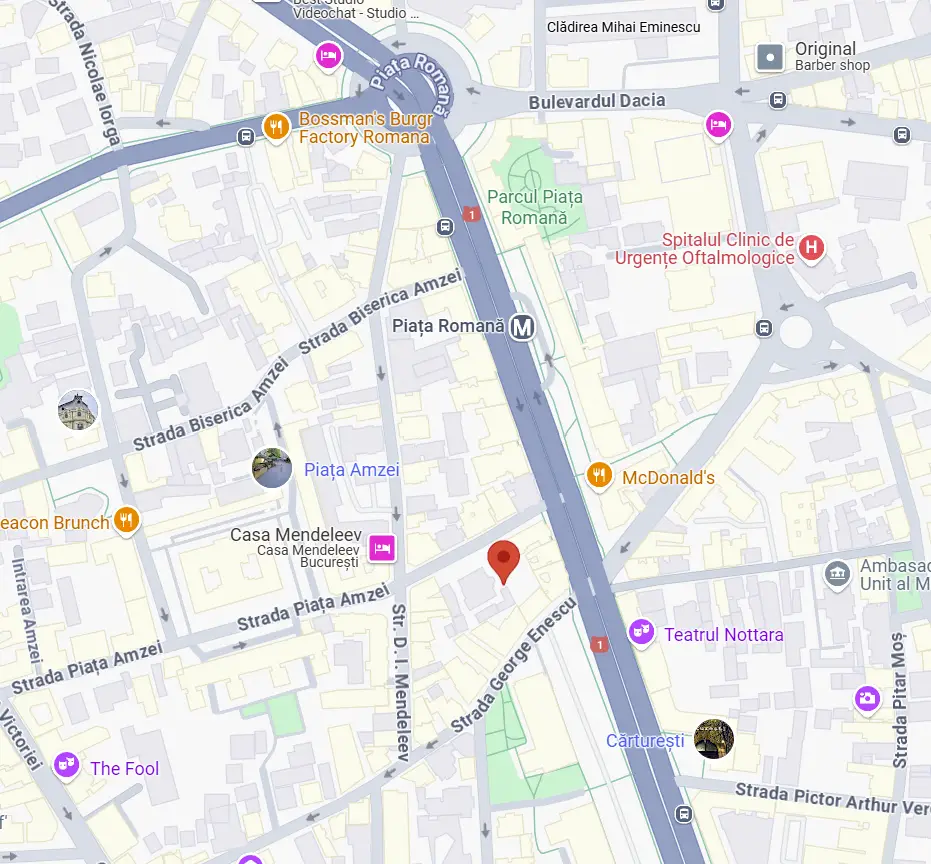Click the embassy building icon

pyautogui.click(x=837, y=574)
